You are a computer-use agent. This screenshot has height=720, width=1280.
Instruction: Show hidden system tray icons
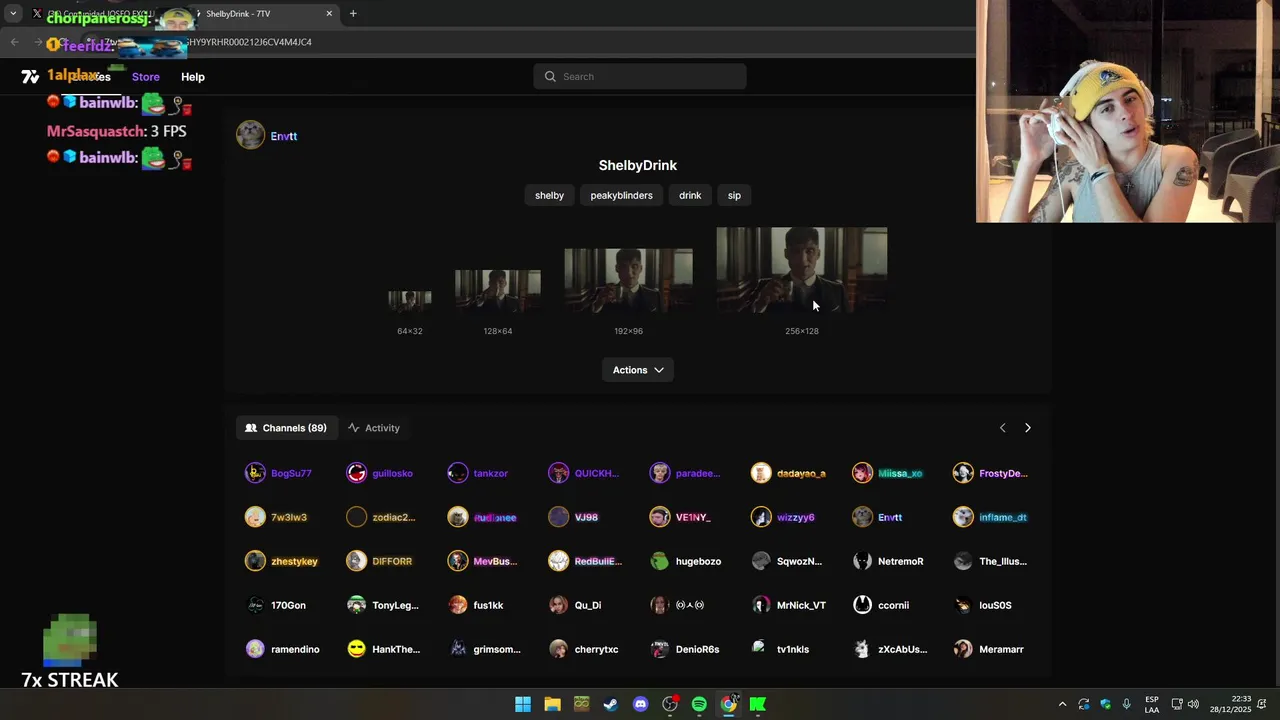pyautogui.click(x=1062, y=704)
